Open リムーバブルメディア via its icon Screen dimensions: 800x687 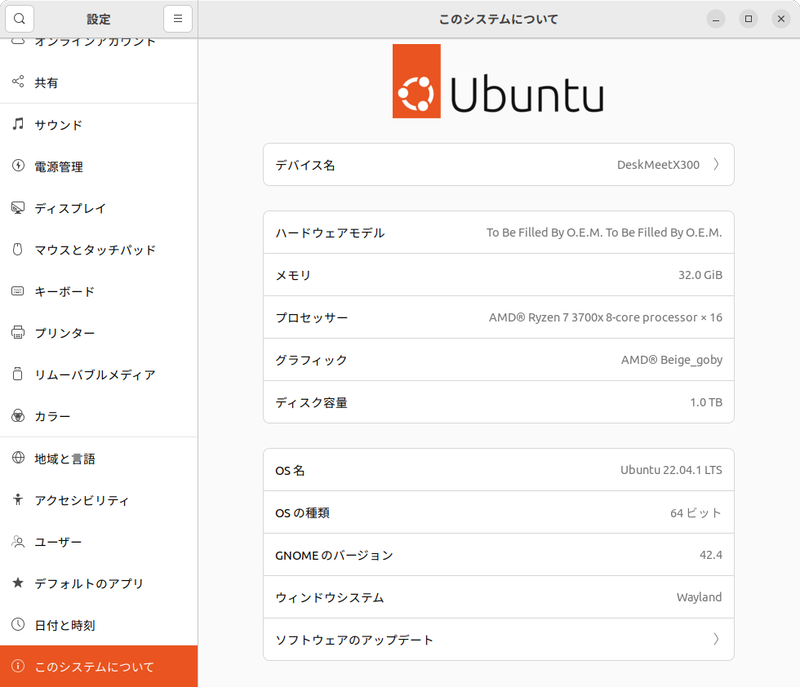[x=18, y=375]
